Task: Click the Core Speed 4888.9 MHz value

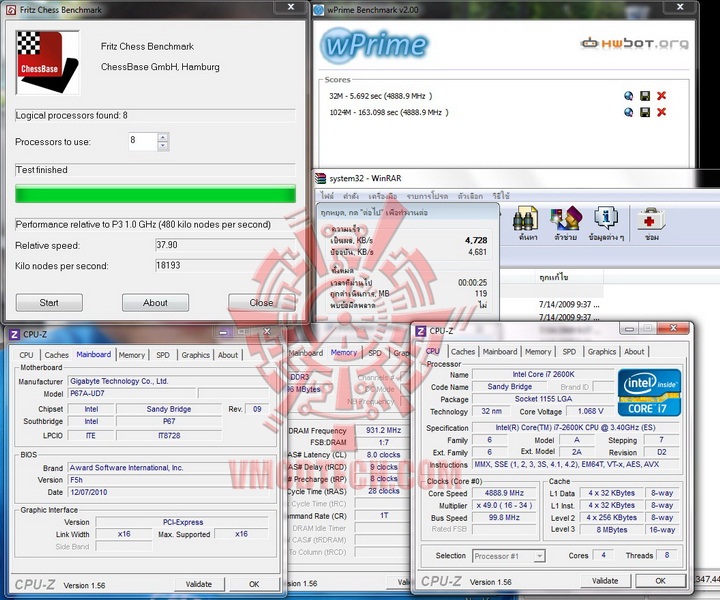Action: tap(504, 493)
